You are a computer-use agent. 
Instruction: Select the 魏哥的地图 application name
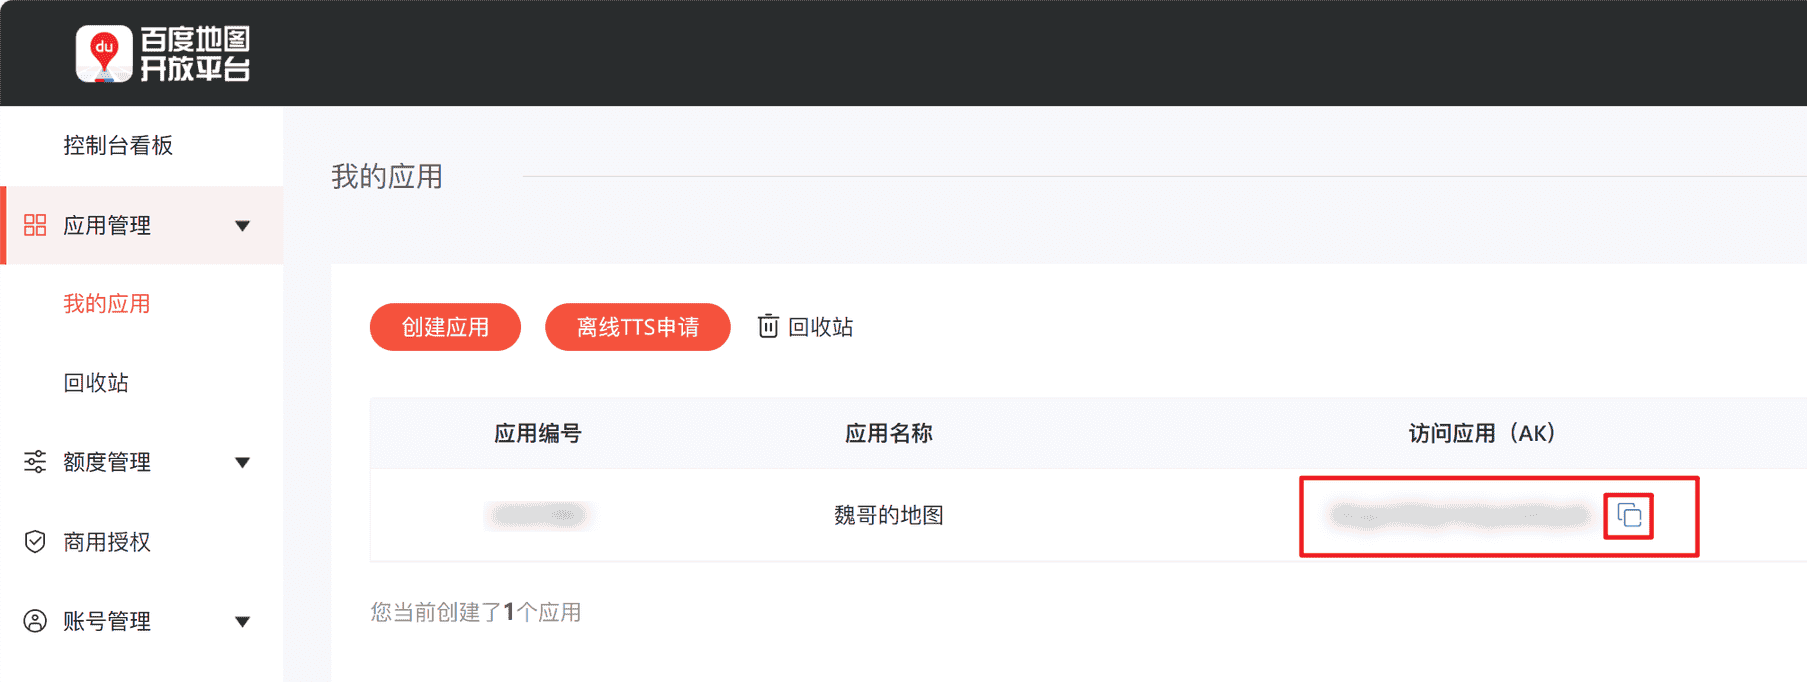click(x=887, y=515)
